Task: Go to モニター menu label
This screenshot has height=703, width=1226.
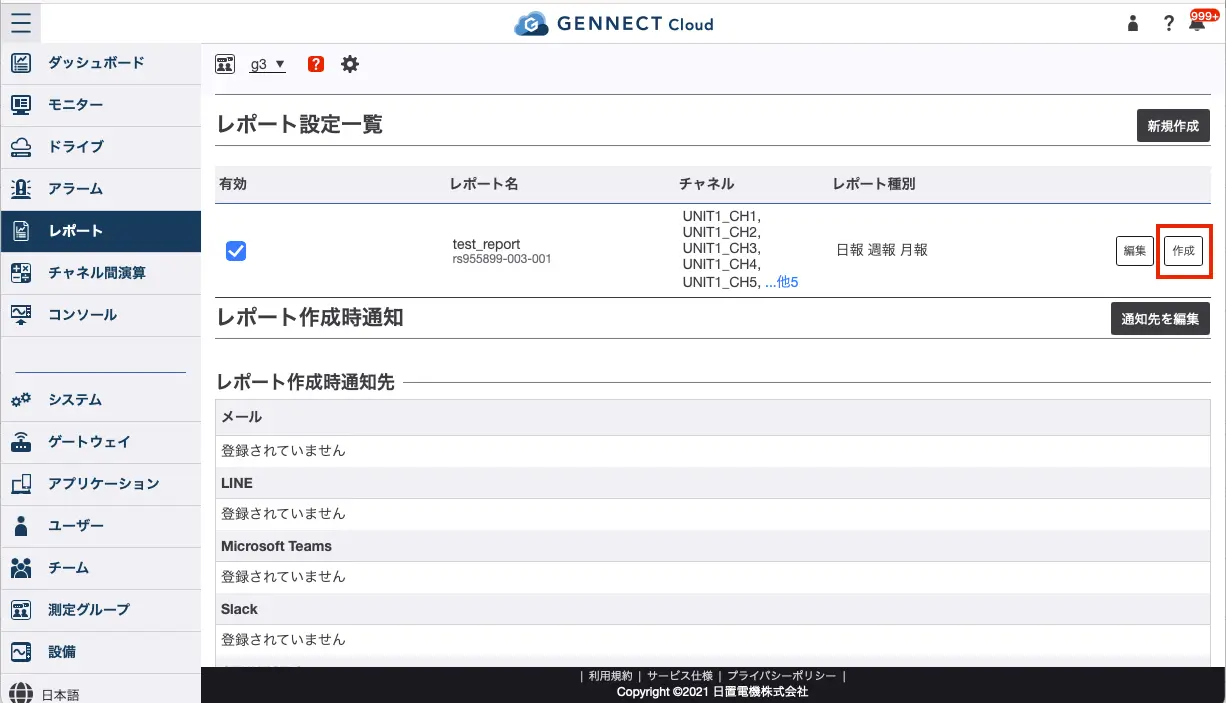Action: point(75,105)
